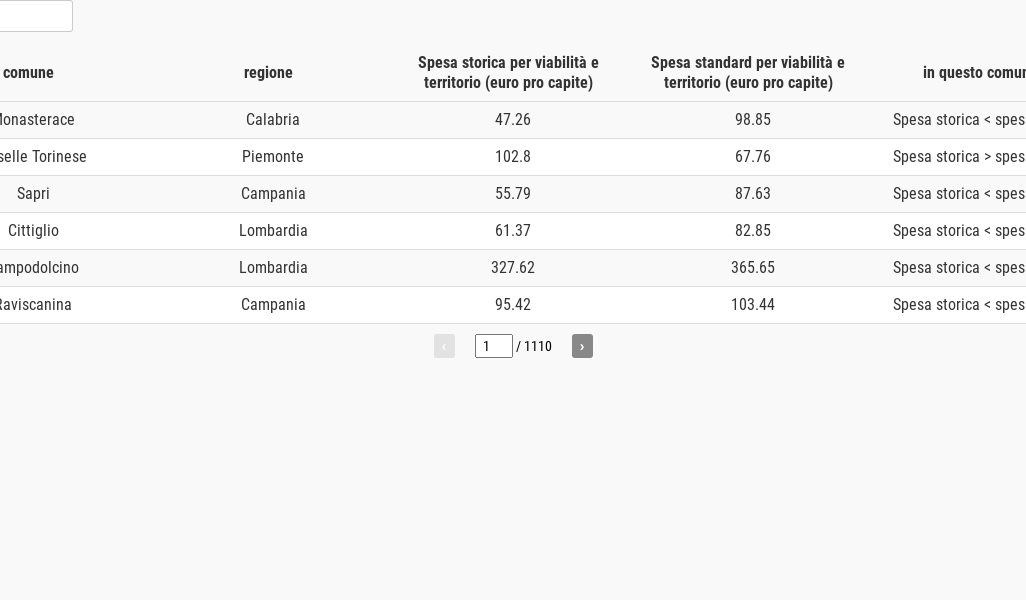Click the 327.62 spesa storica value
Screen dimensions: 1026x600
click(x=513, y=268)
